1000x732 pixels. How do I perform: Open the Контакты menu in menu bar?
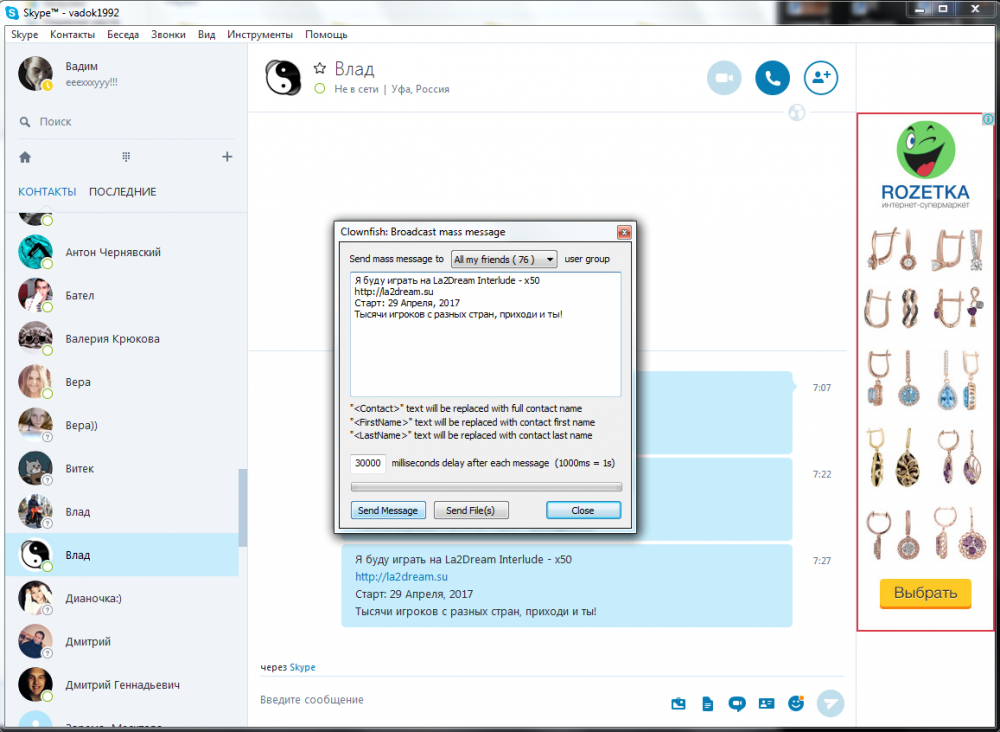72,34
